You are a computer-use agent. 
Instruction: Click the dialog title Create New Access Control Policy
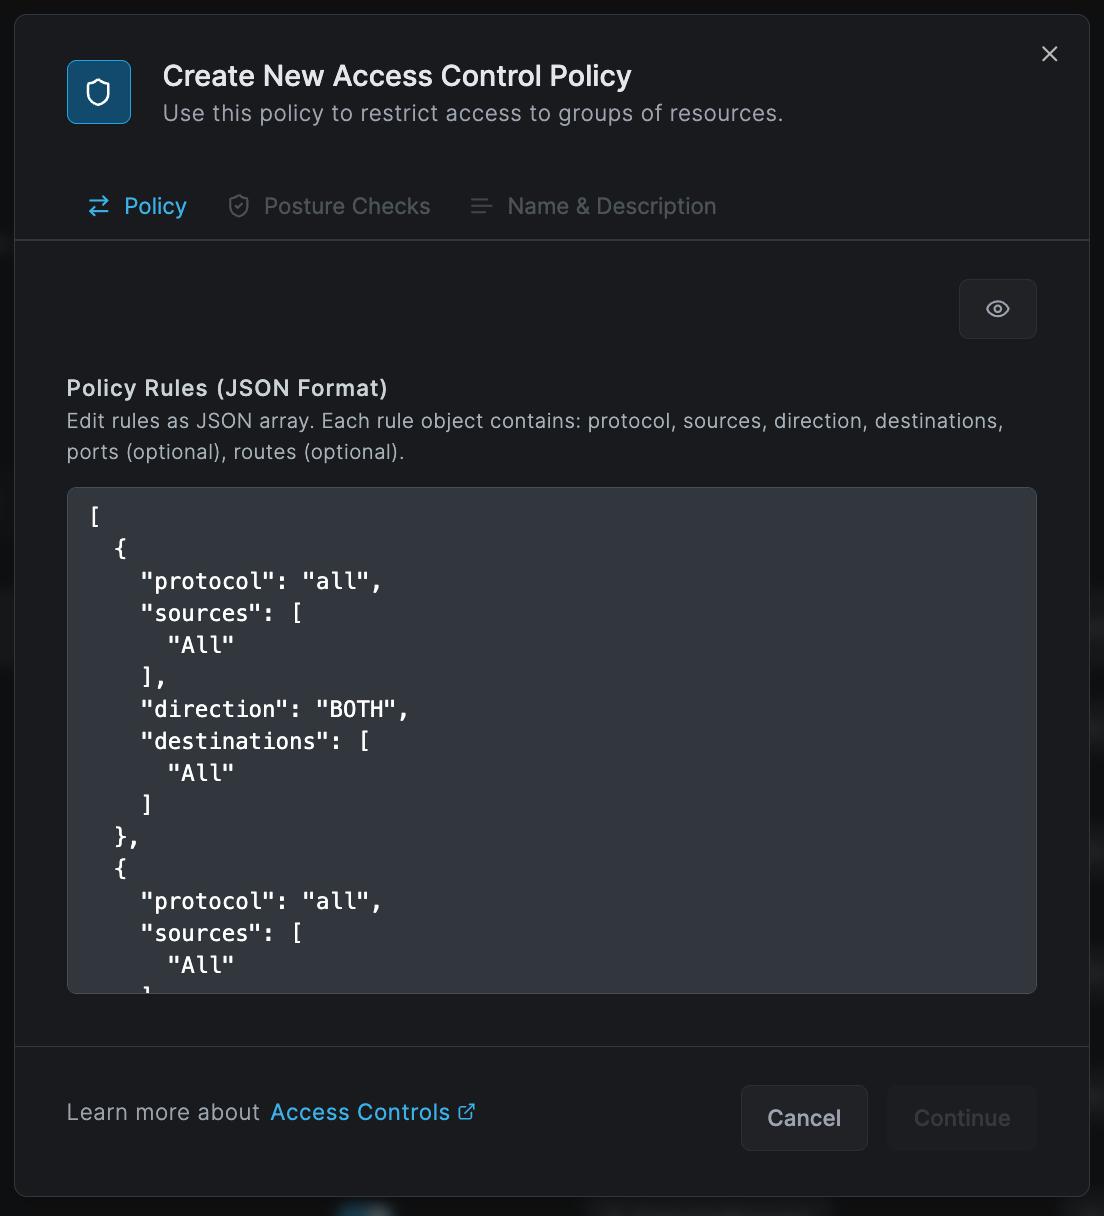397,76
